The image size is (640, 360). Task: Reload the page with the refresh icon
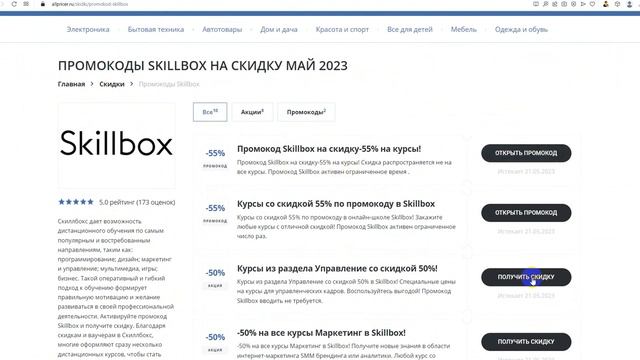point(14,4)
